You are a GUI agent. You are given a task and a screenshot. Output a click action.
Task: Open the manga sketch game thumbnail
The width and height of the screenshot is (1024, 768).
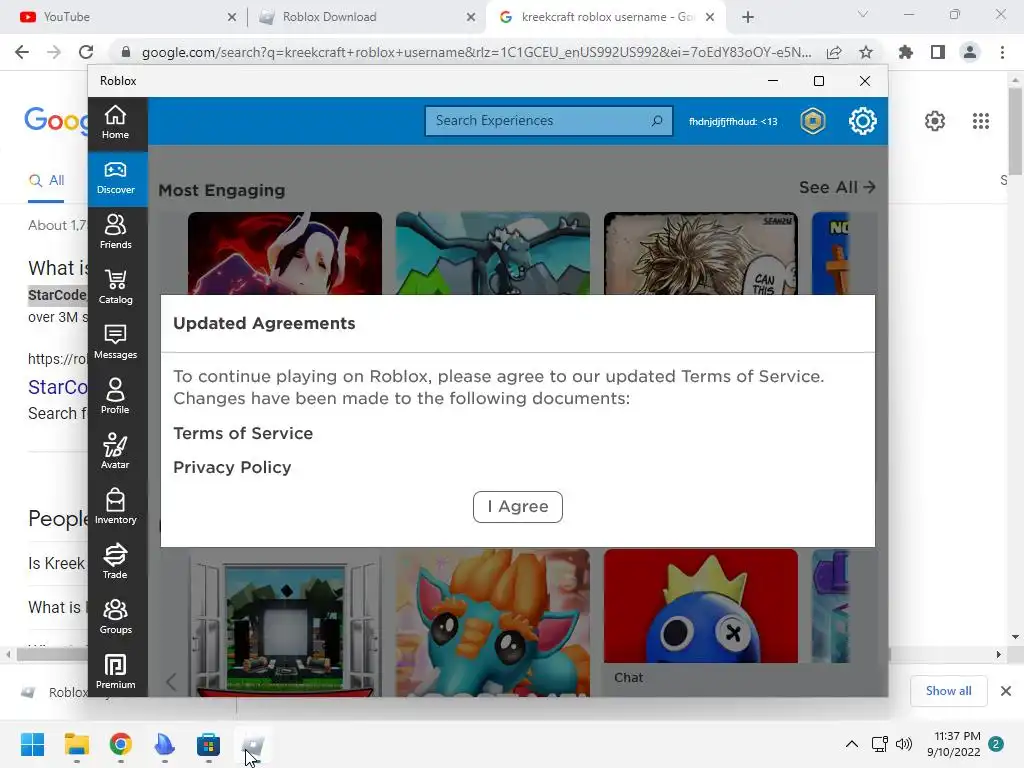tap(701, 253)
